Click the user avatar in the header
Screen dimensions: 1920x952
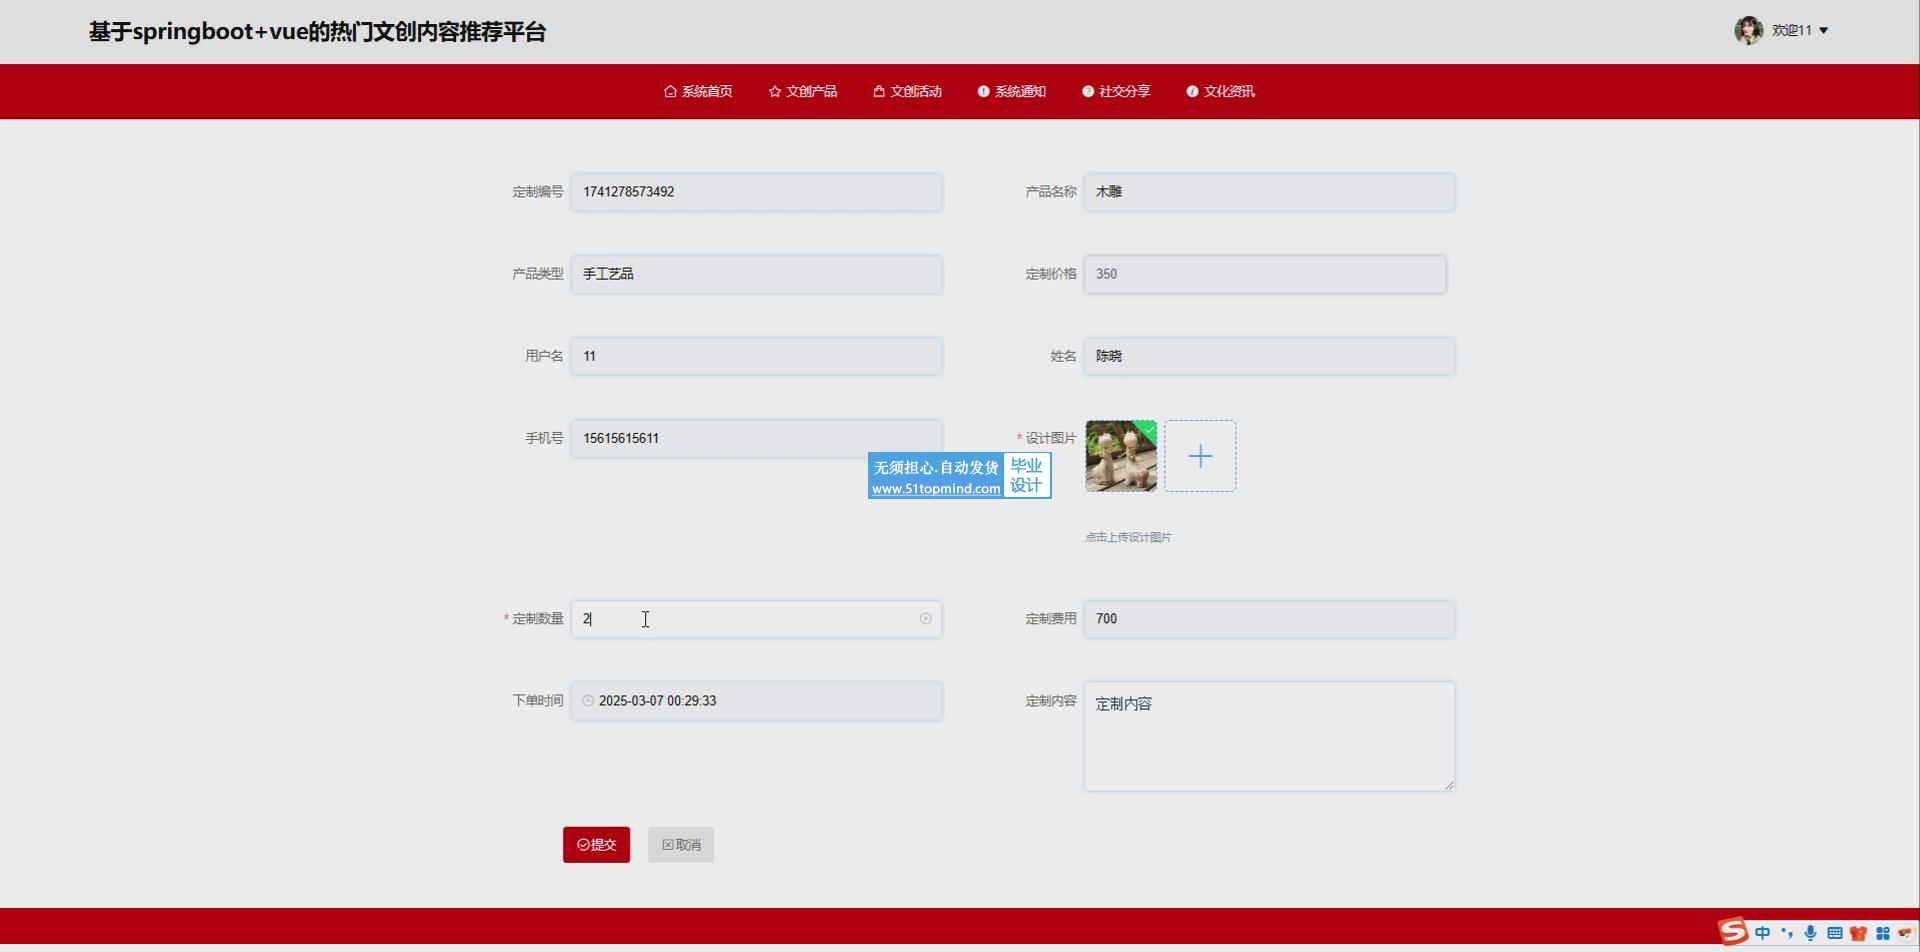(x=1747, y=30)
